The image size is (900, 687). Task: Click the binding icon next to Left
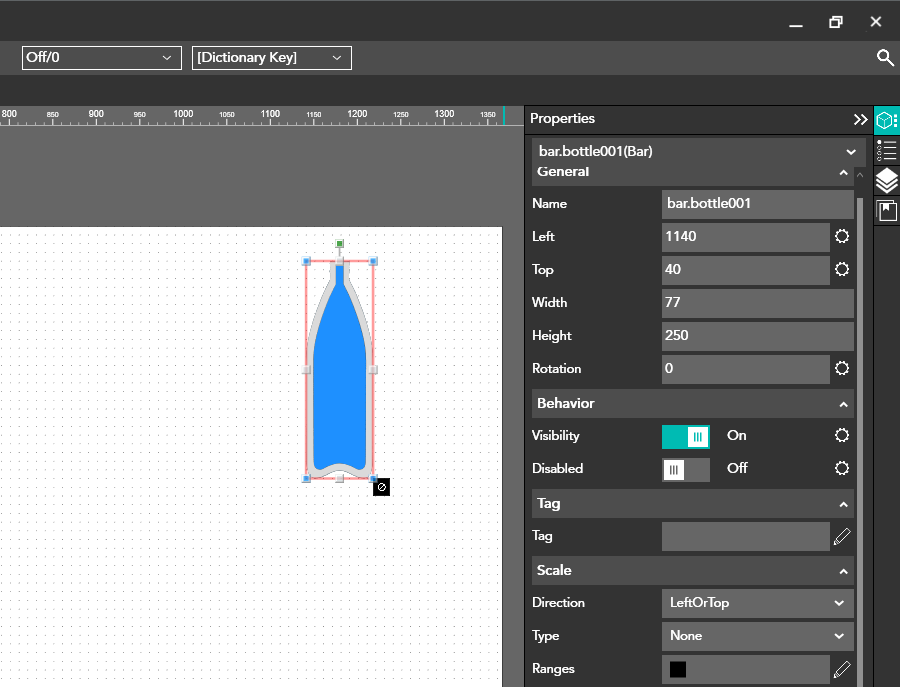(x=842, y=237)
